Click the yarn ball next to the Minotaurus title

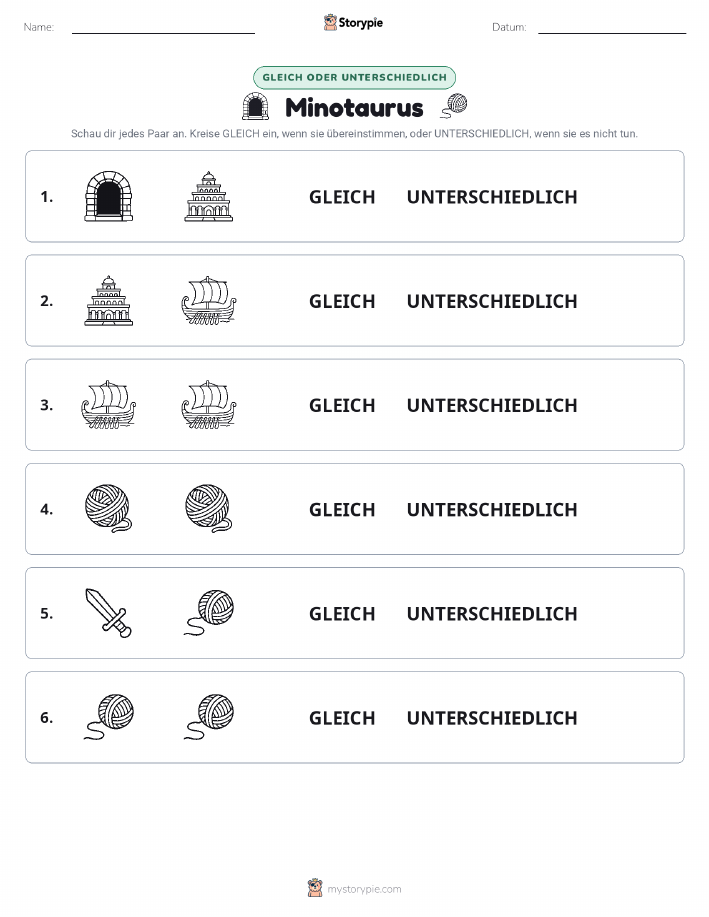click(x=454, y=106)
